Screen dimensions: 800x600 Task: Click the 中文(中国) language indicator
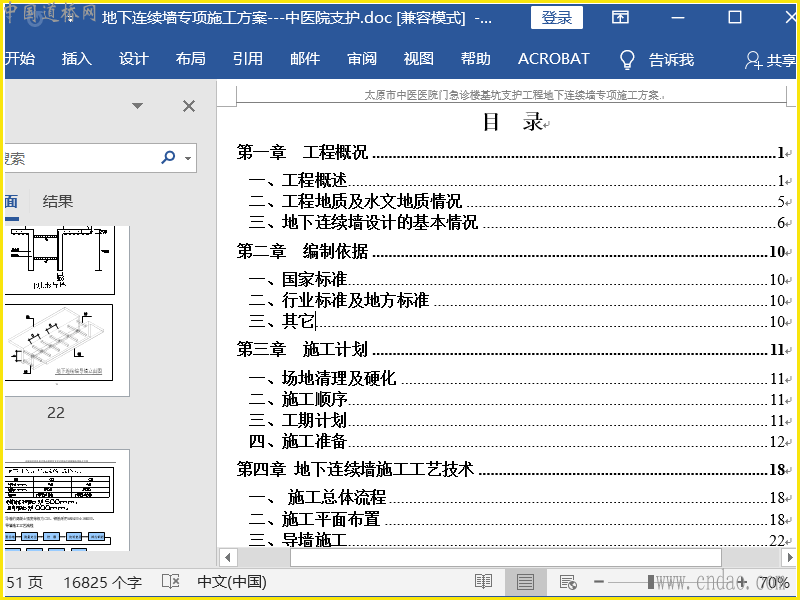232,582
